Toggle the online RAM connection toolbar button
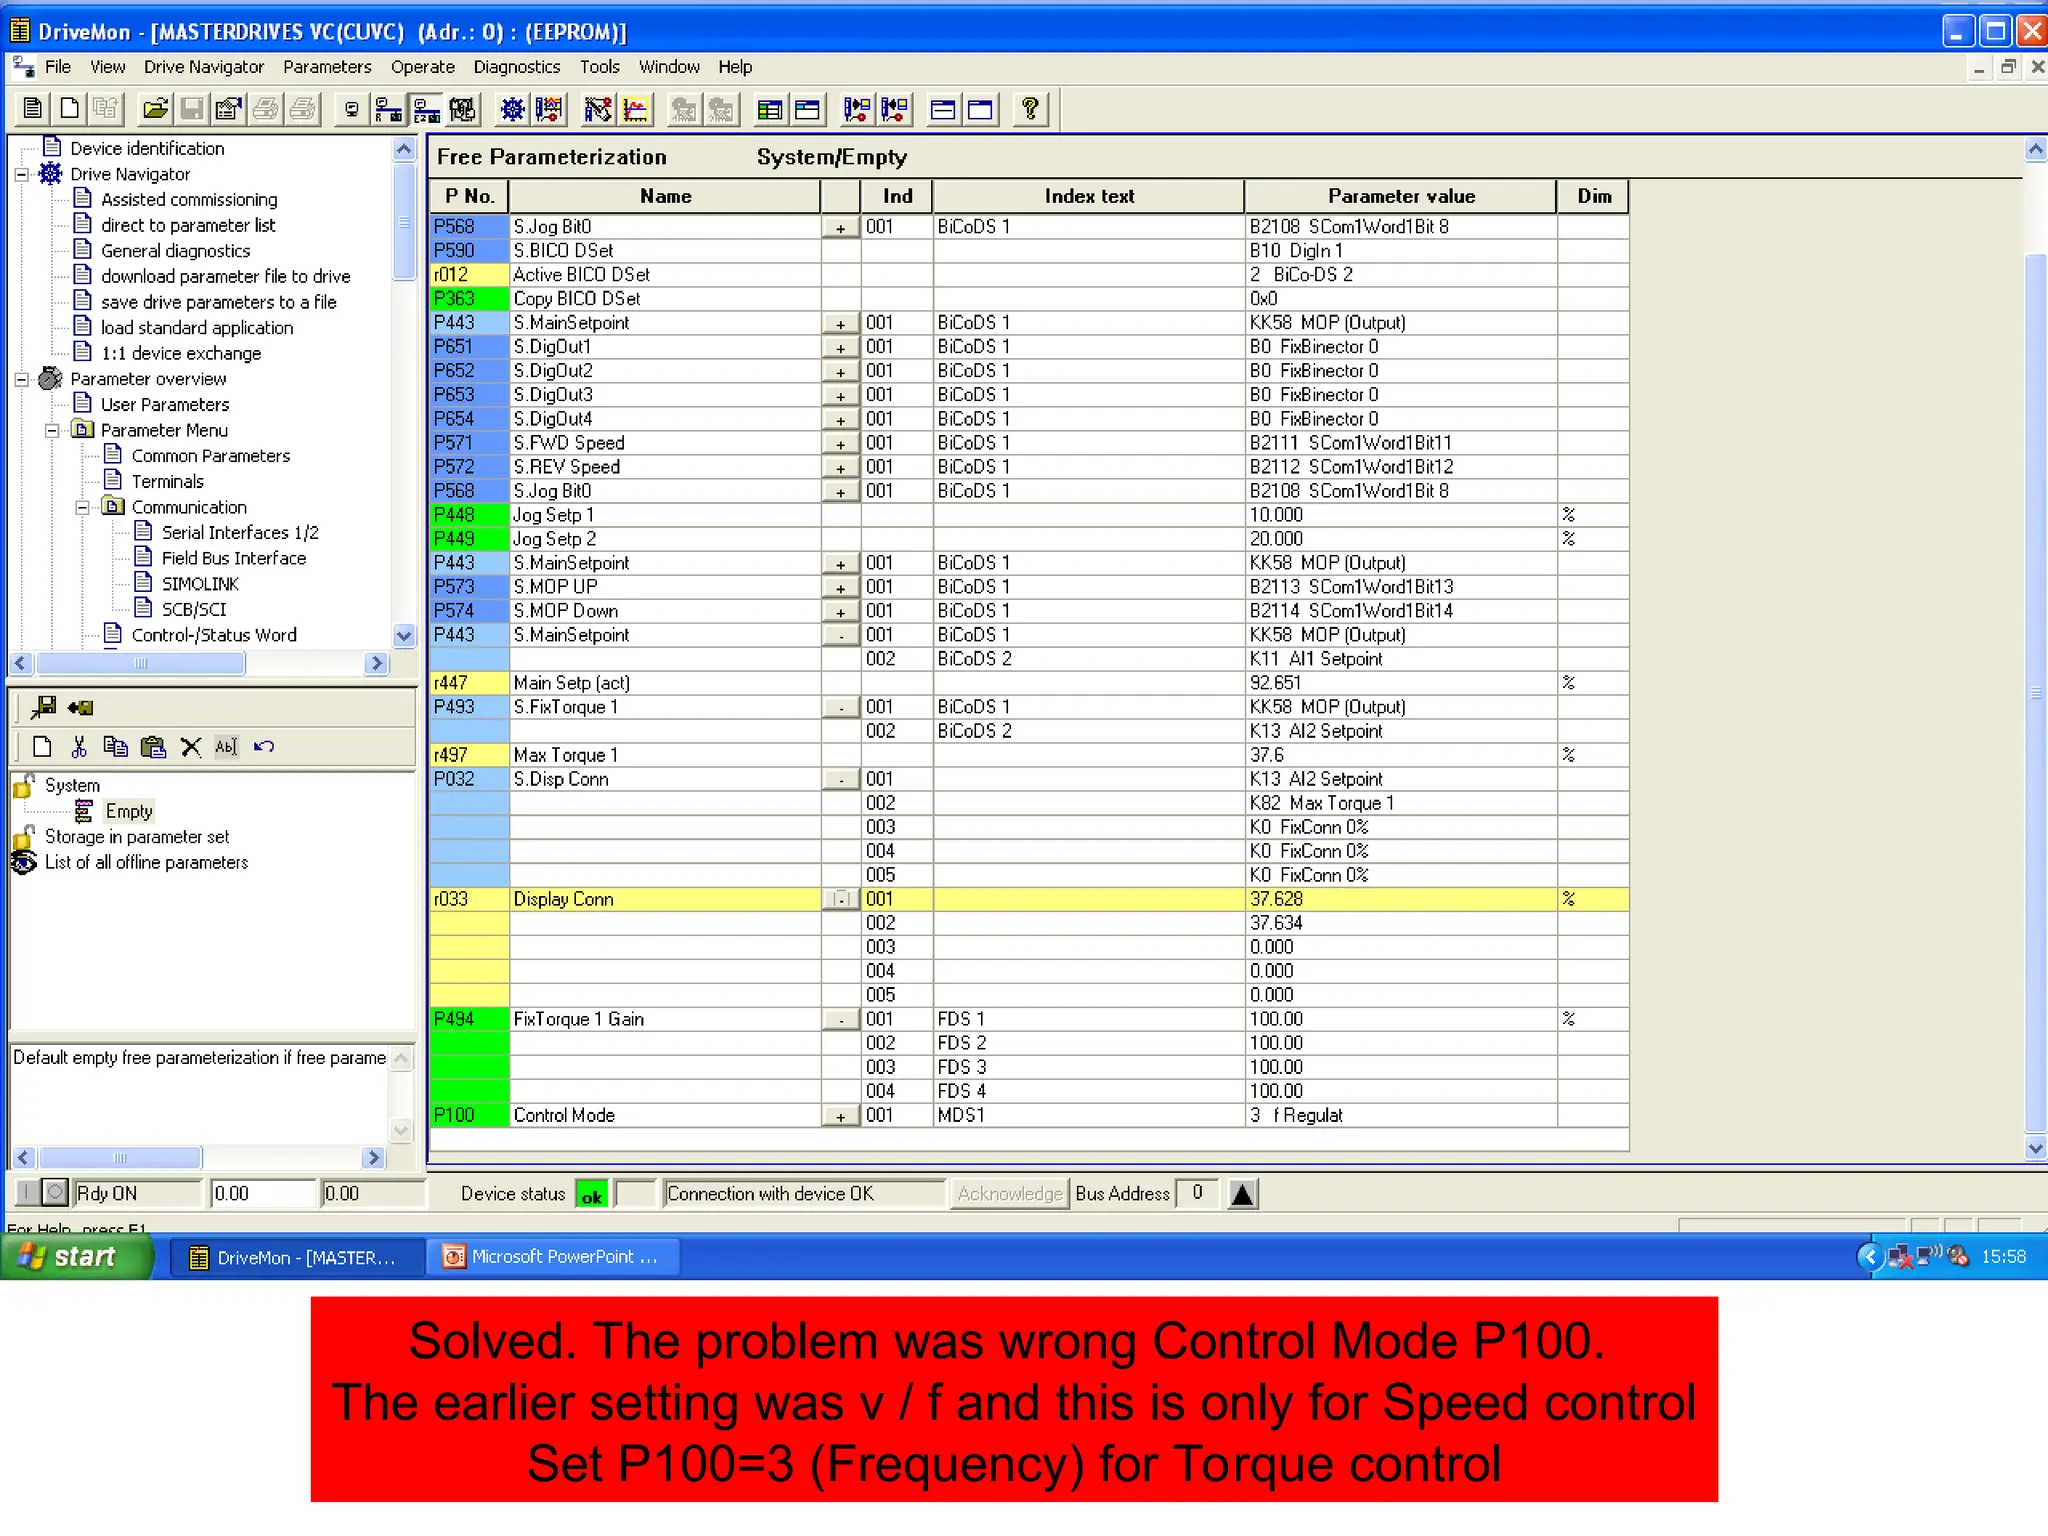This screenshot has height=1536, width=2048. click(x=388, y=109)
